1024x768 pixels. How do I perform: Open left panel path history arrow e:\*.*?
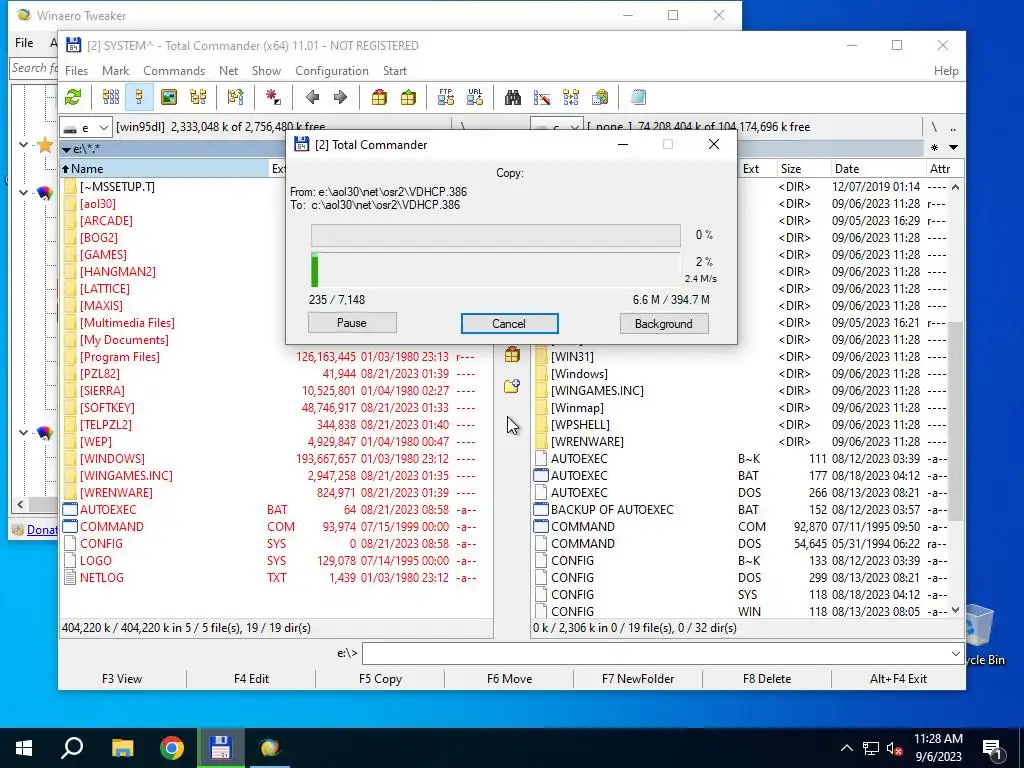click(66, 150)
